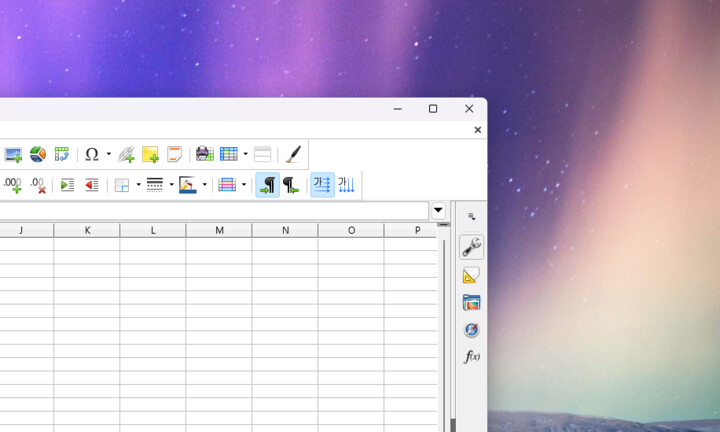Enable horizontal Korean text direction
The height and width of the screenshot is (432, 720).
(x=322, y=185)
